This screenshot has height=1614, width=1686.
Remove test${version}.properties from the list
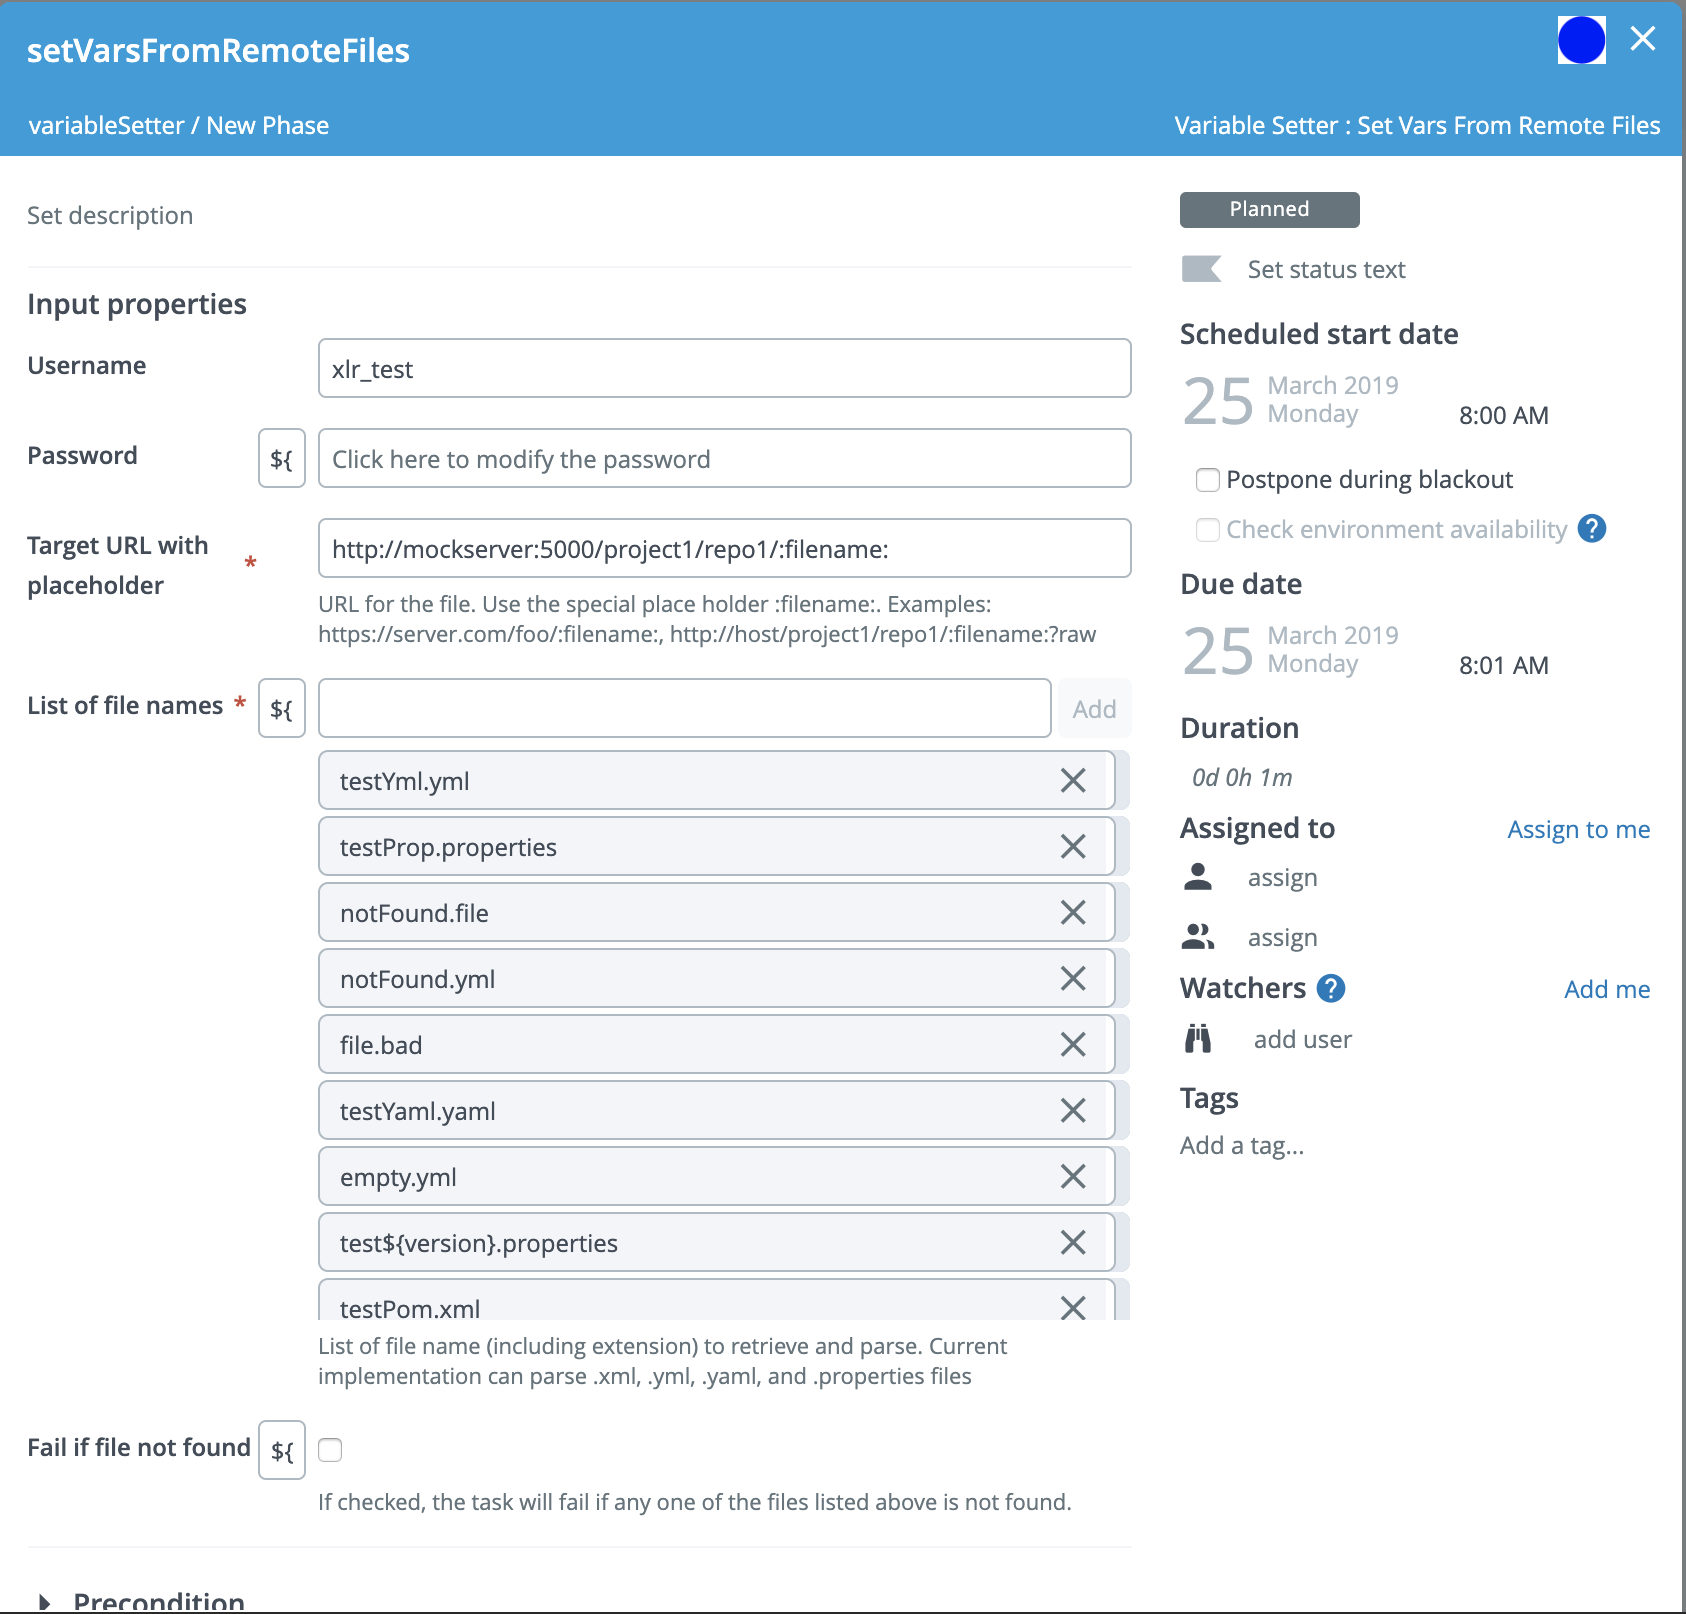[x=1073, y=1243]
